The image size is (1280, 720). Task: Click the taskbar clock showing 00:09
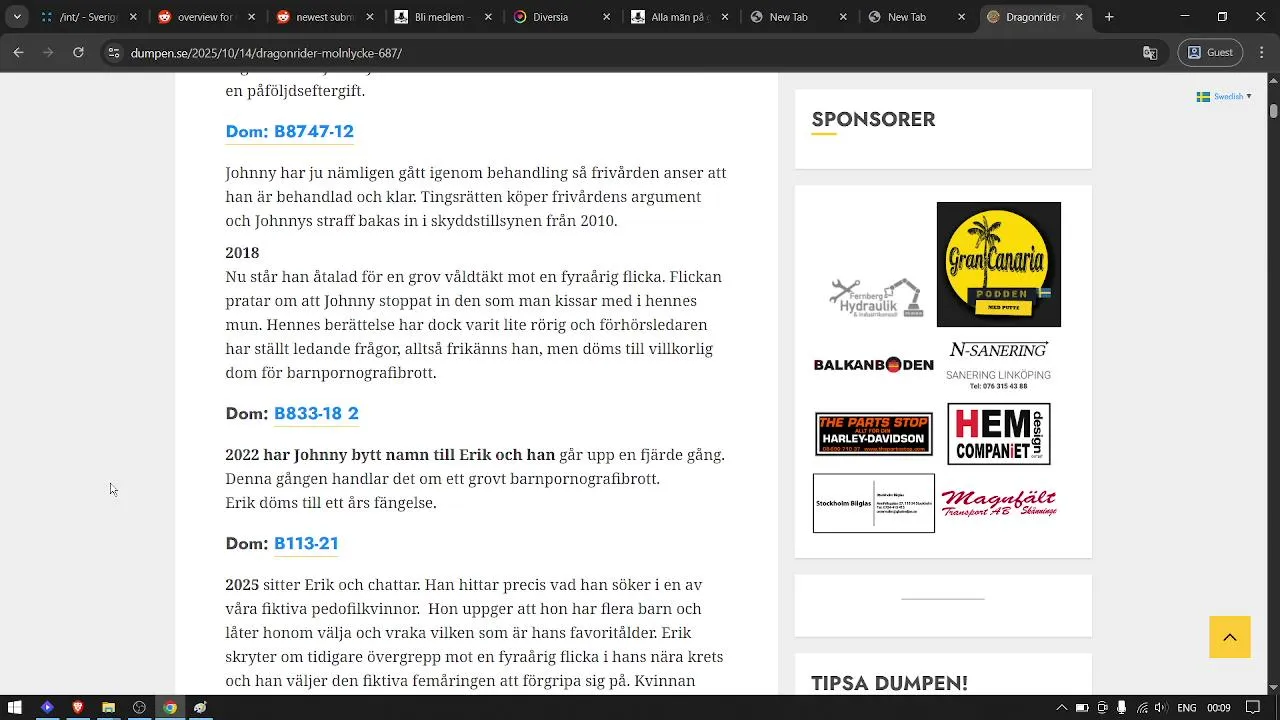pos(1218,708)
